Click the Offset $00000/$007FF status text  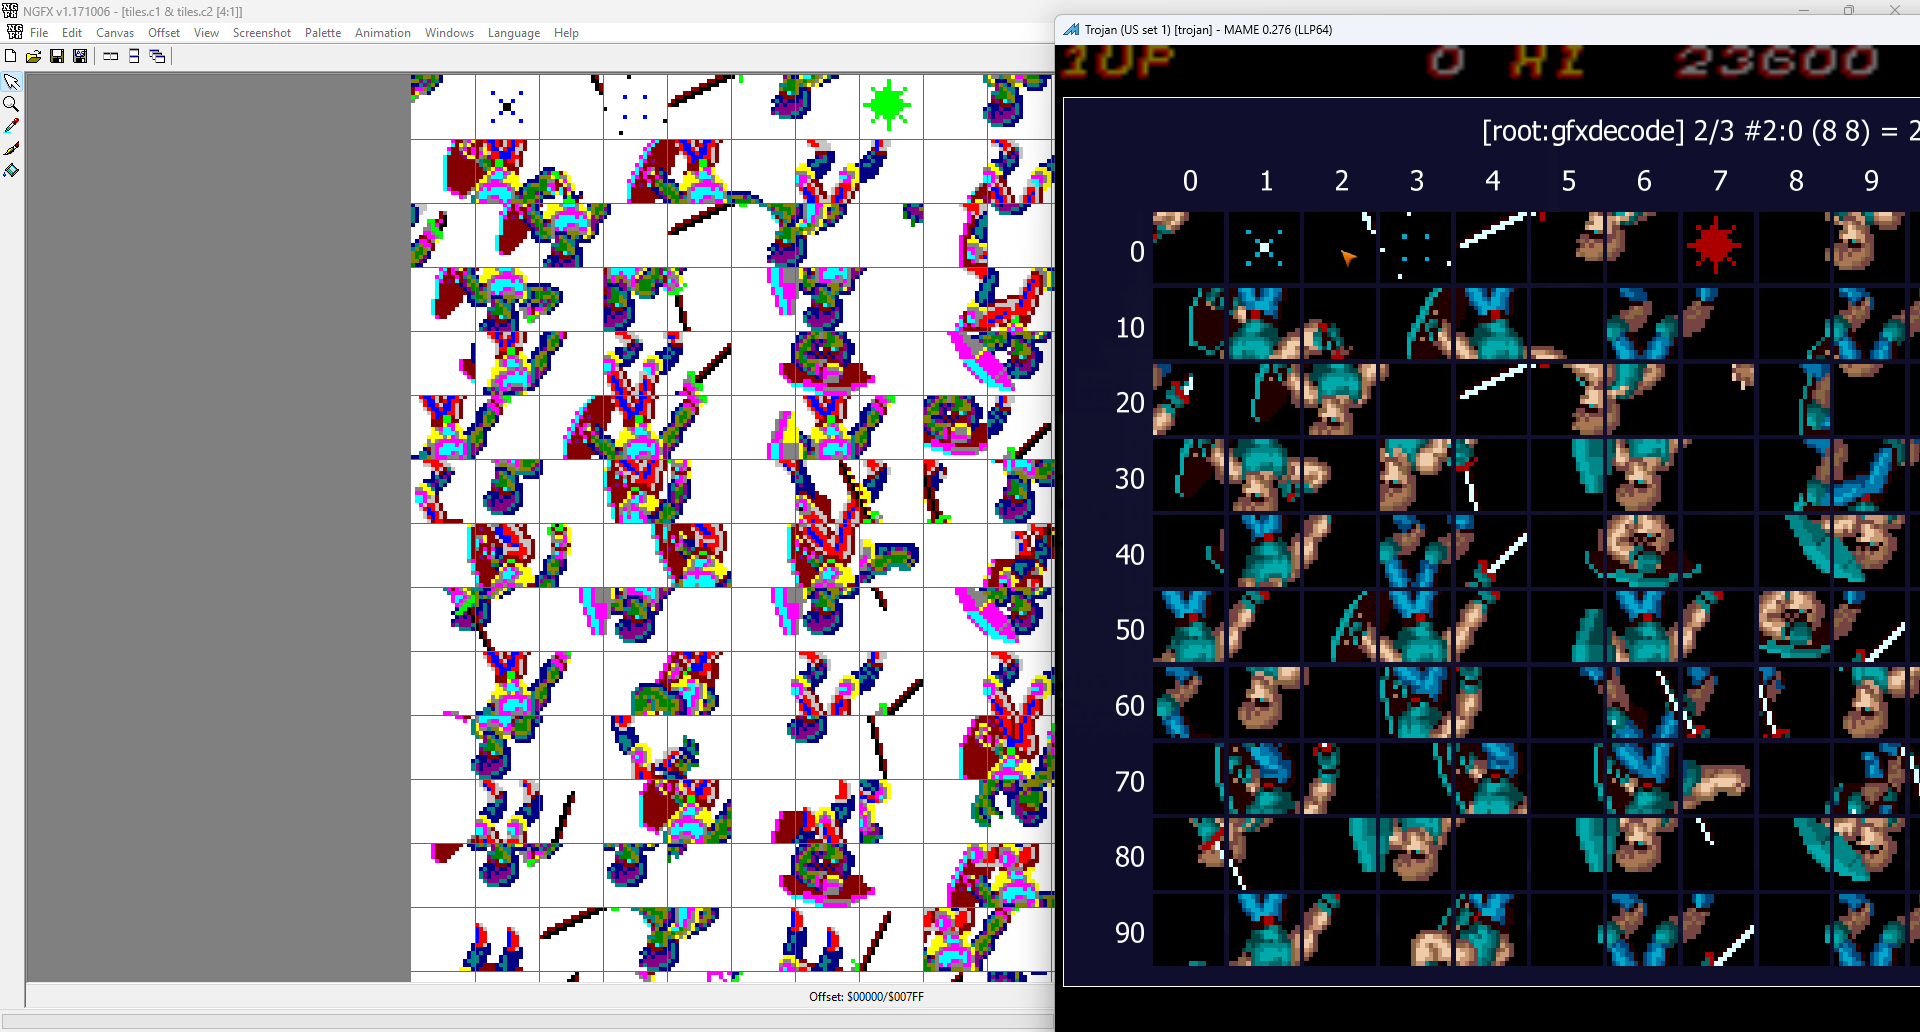866,997
